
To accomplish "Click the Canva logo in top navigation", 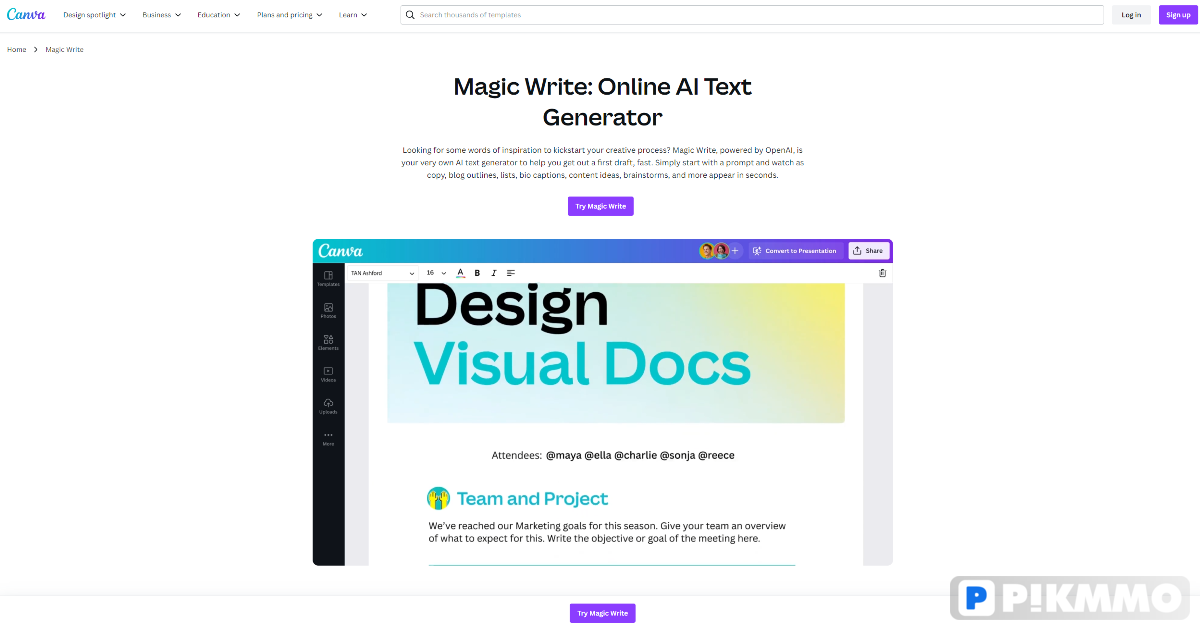I will click(x=26, y=15).
